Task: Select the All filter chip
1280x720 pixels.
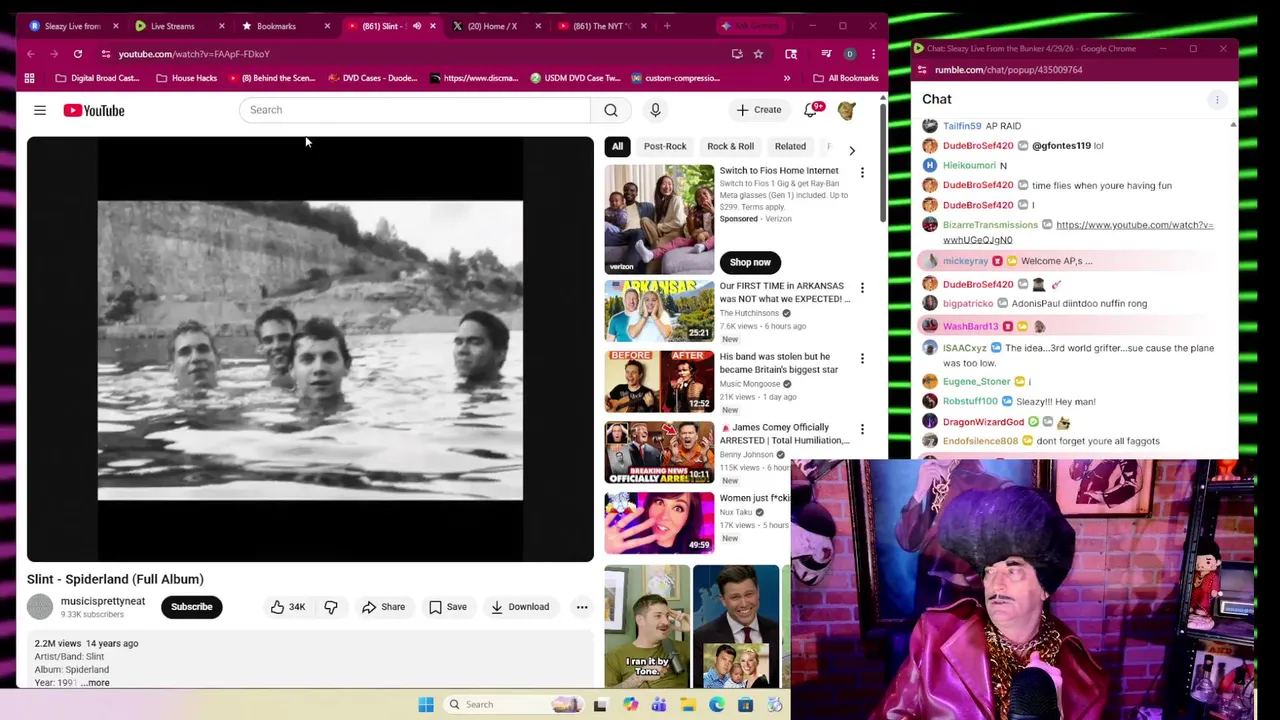Action: tap(617, 147)
